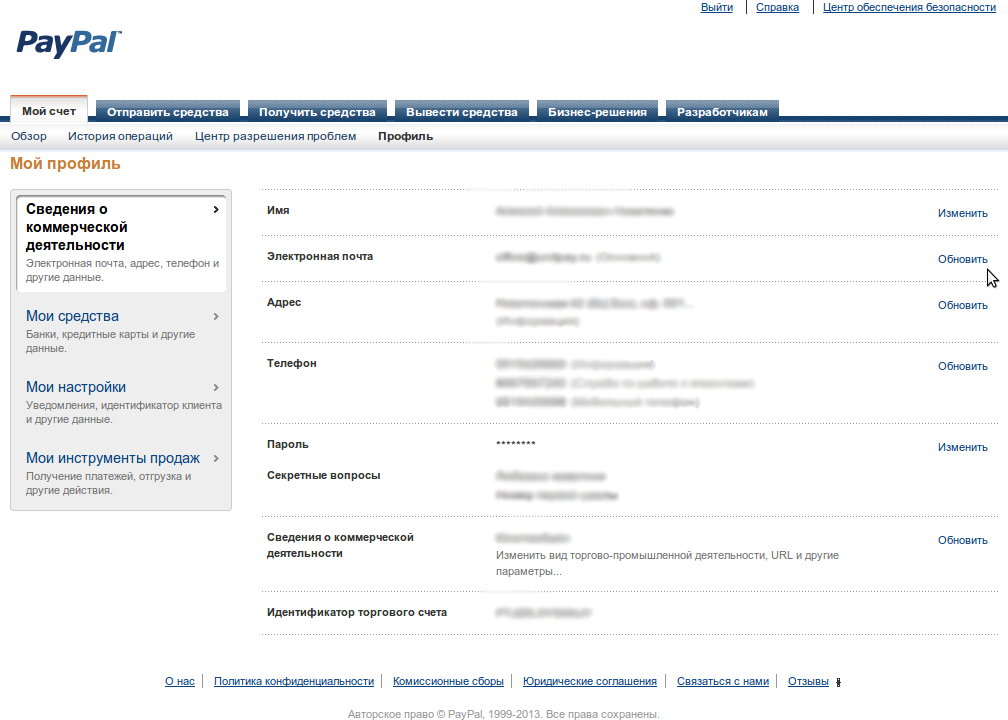Click Изменить for Пароль
The image size is (1008, 720).
[962, 447]
